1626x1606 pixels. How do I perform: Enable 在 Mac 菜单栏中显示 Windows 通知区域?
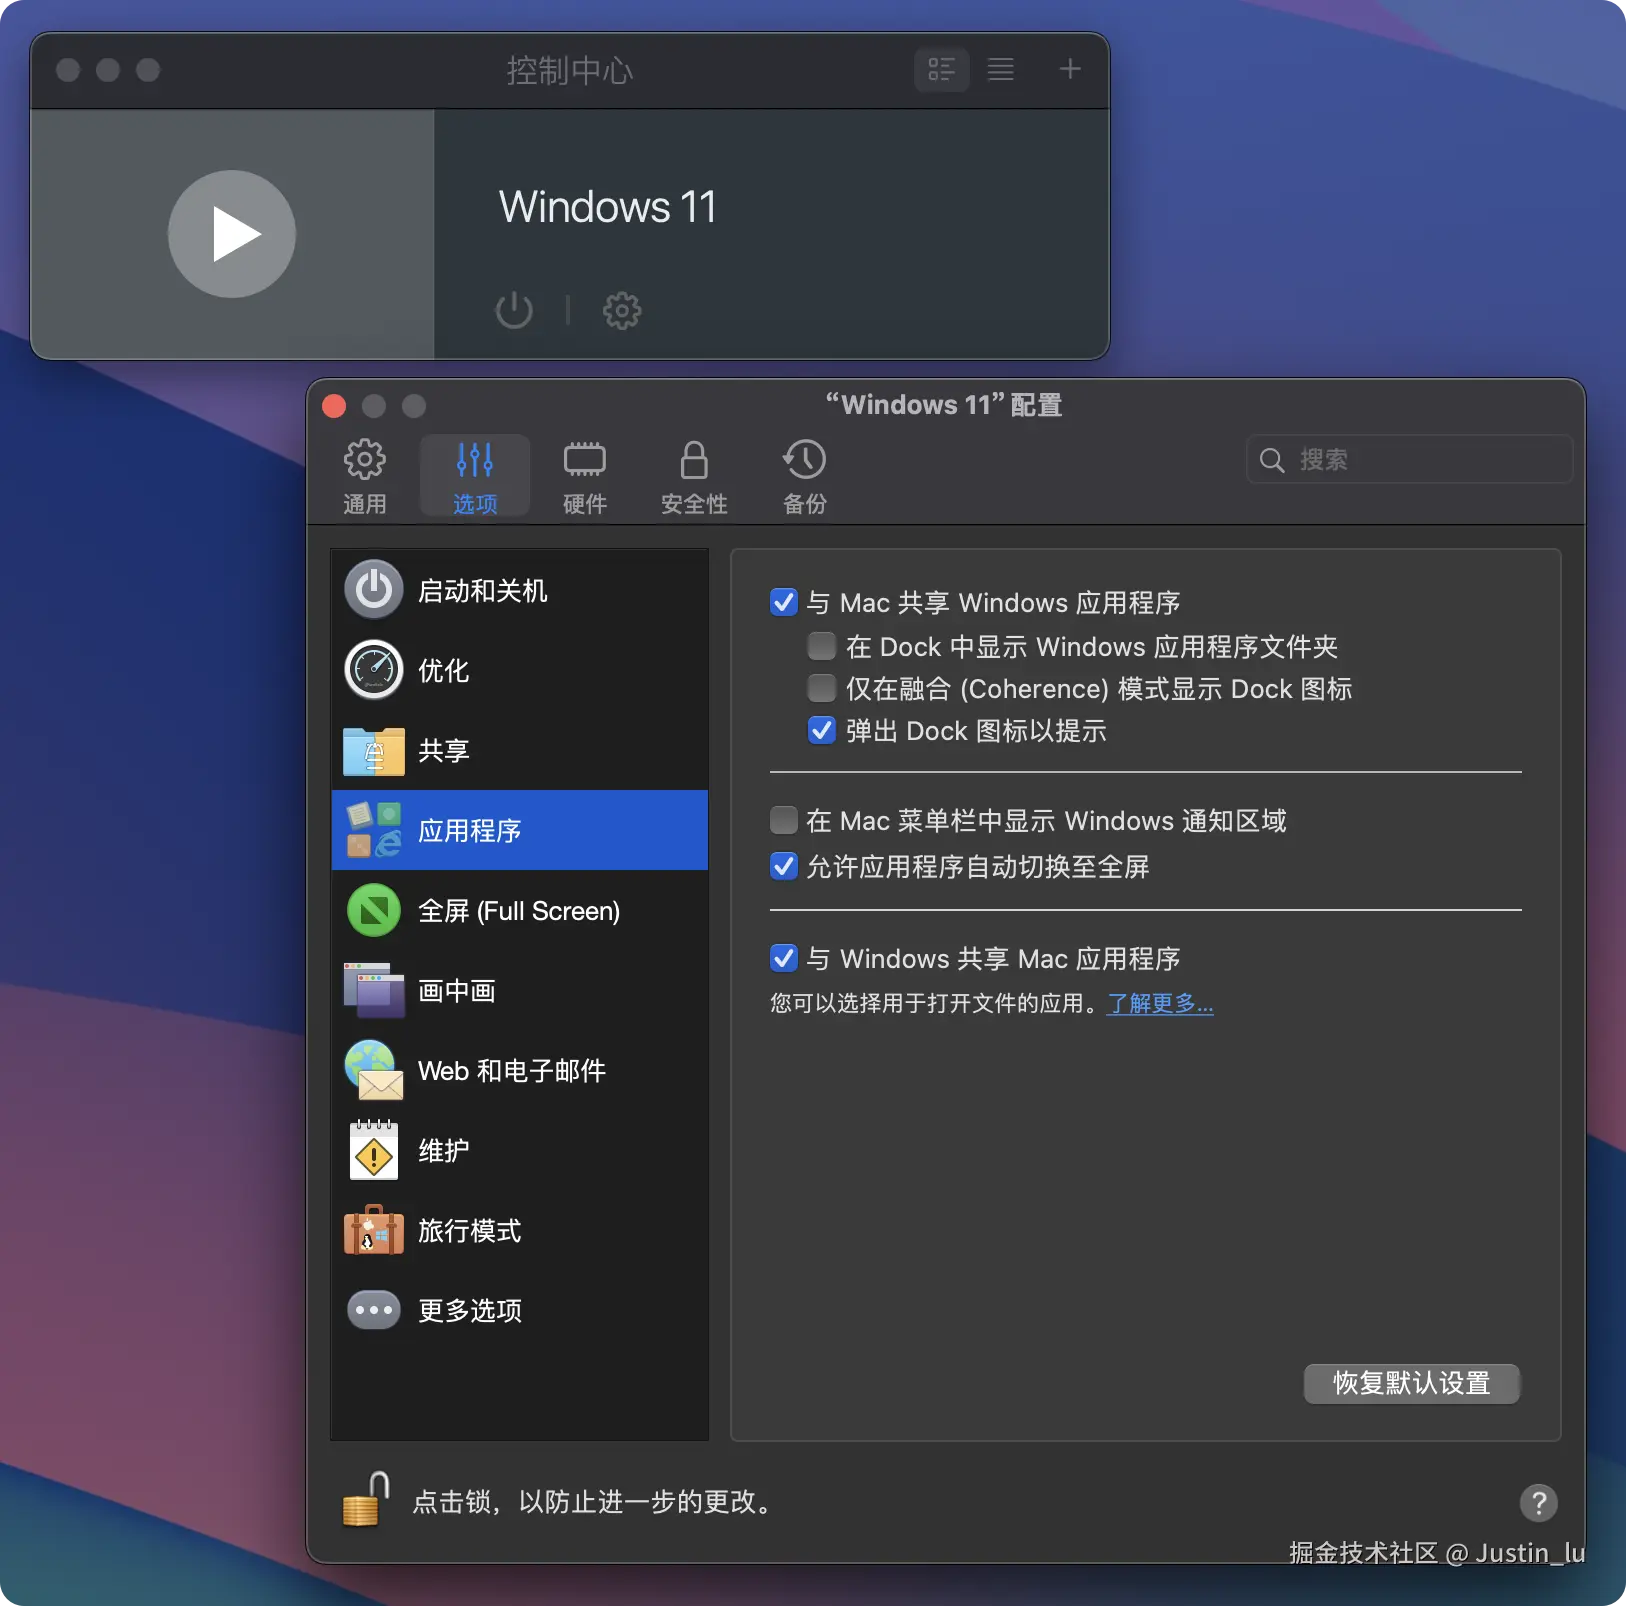point(784,820)
